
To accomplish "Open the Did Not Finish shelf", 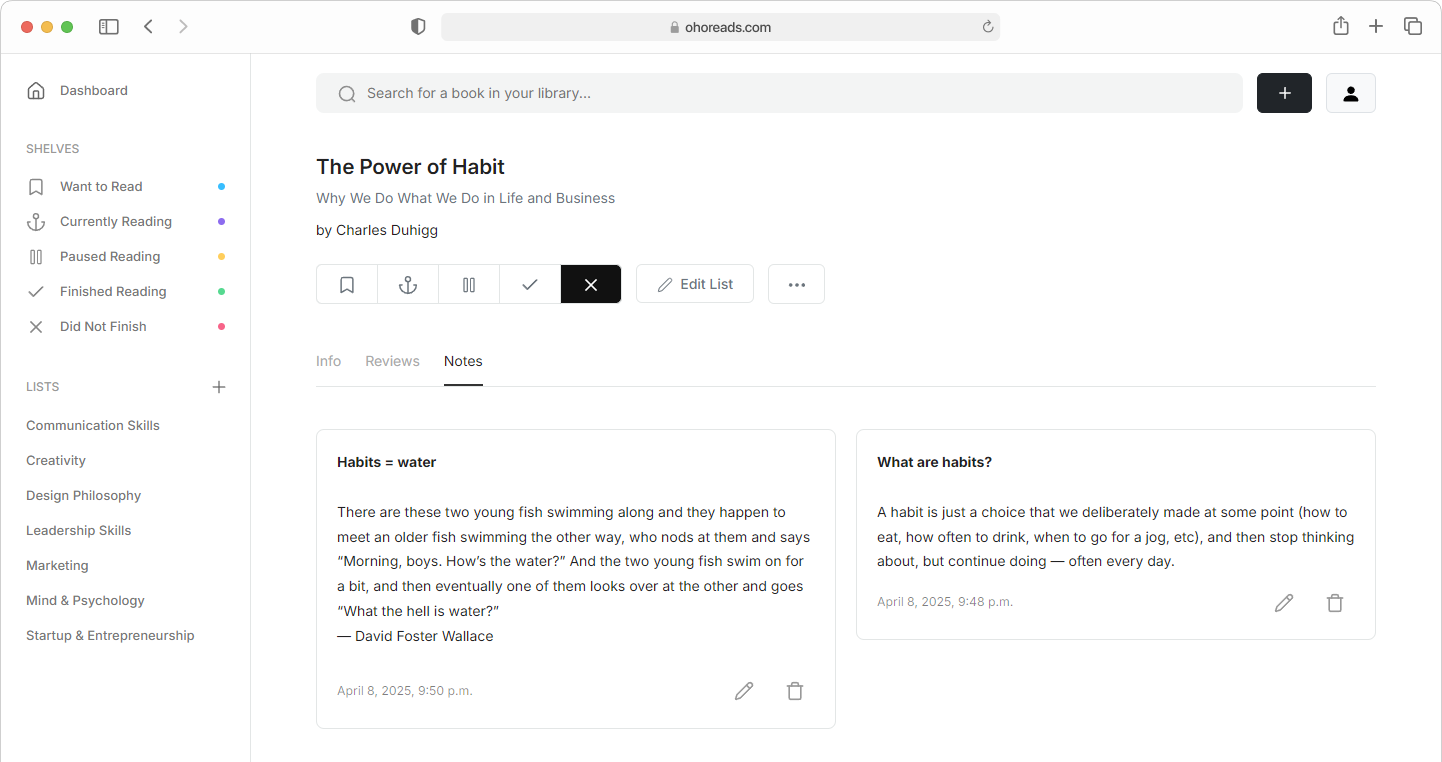I will coord(103,327).
